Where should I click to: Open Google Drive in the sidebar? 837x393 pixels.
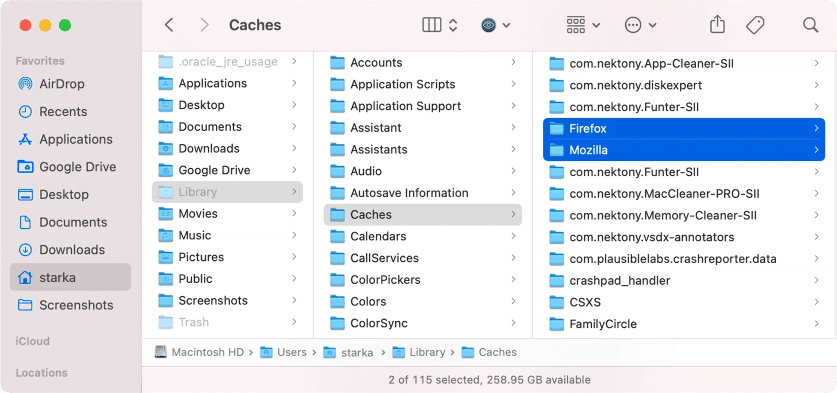(70, 167)
